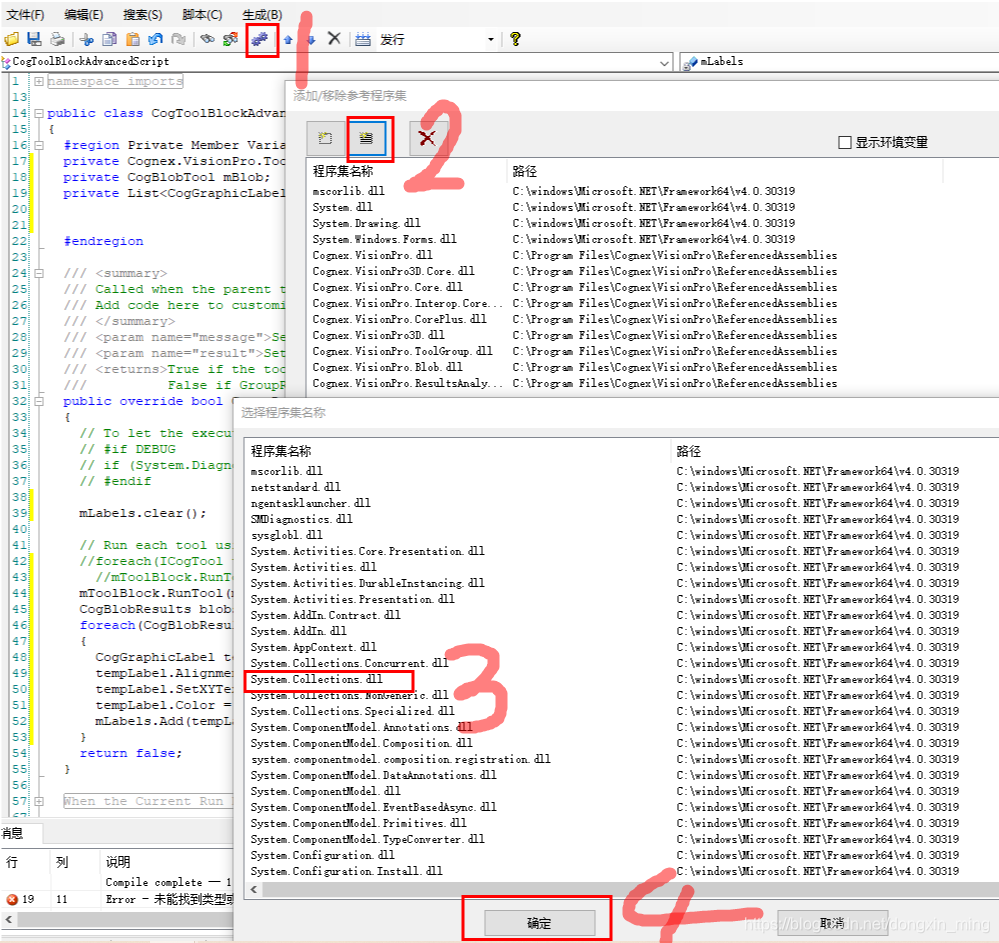
Task: Click the add new assembly icon in dialog
Action: 326,138
